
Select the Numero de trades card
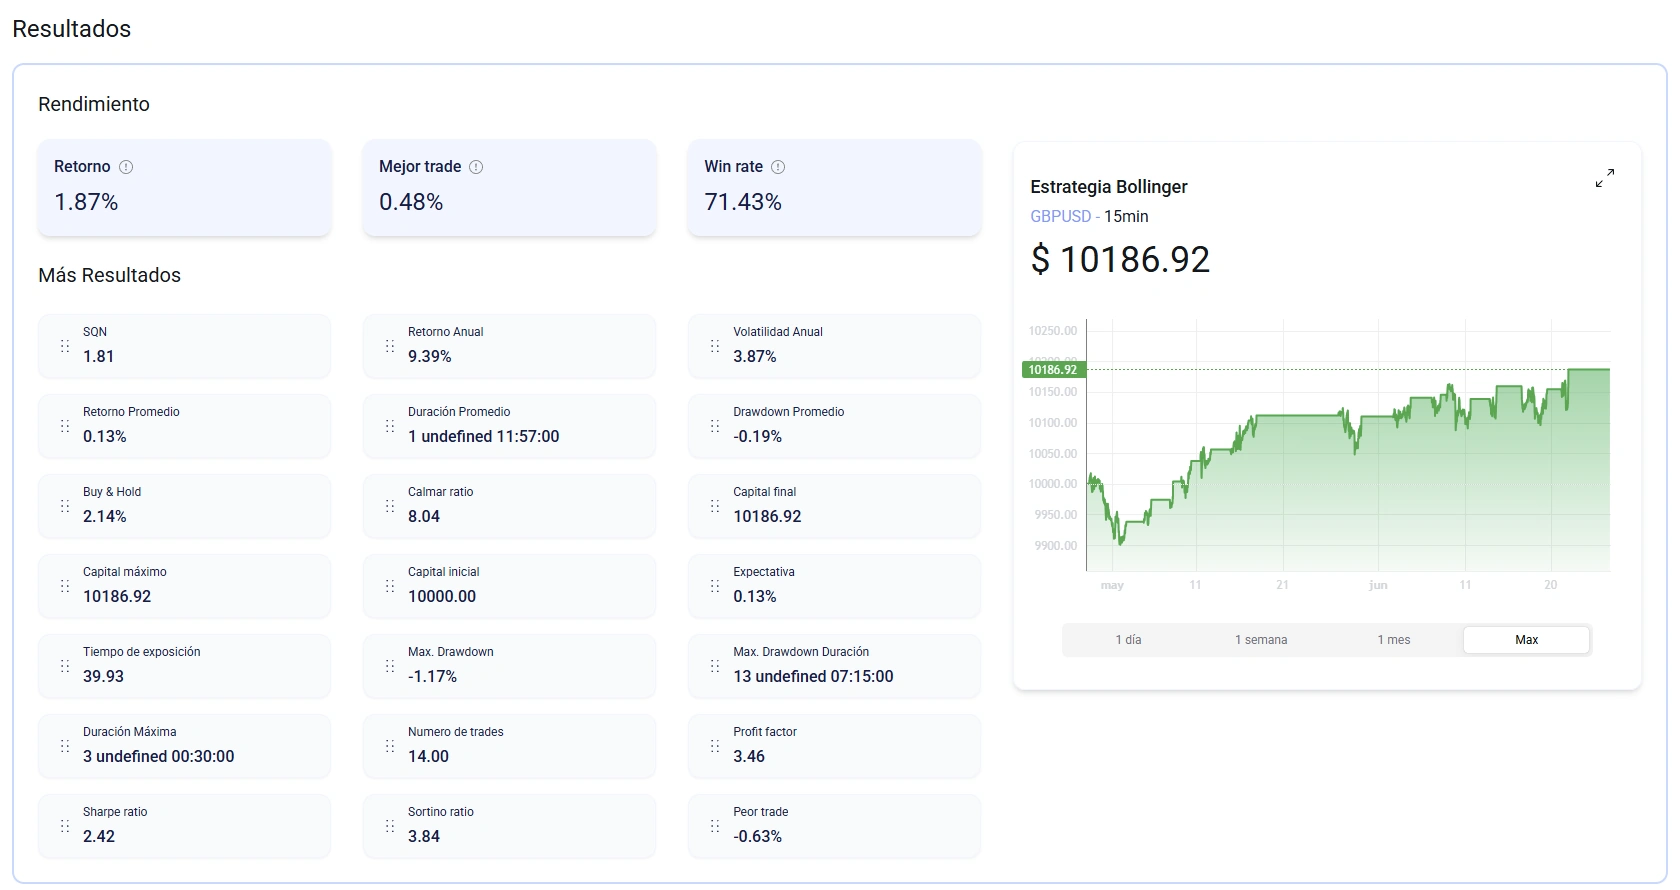coord(509,746)
